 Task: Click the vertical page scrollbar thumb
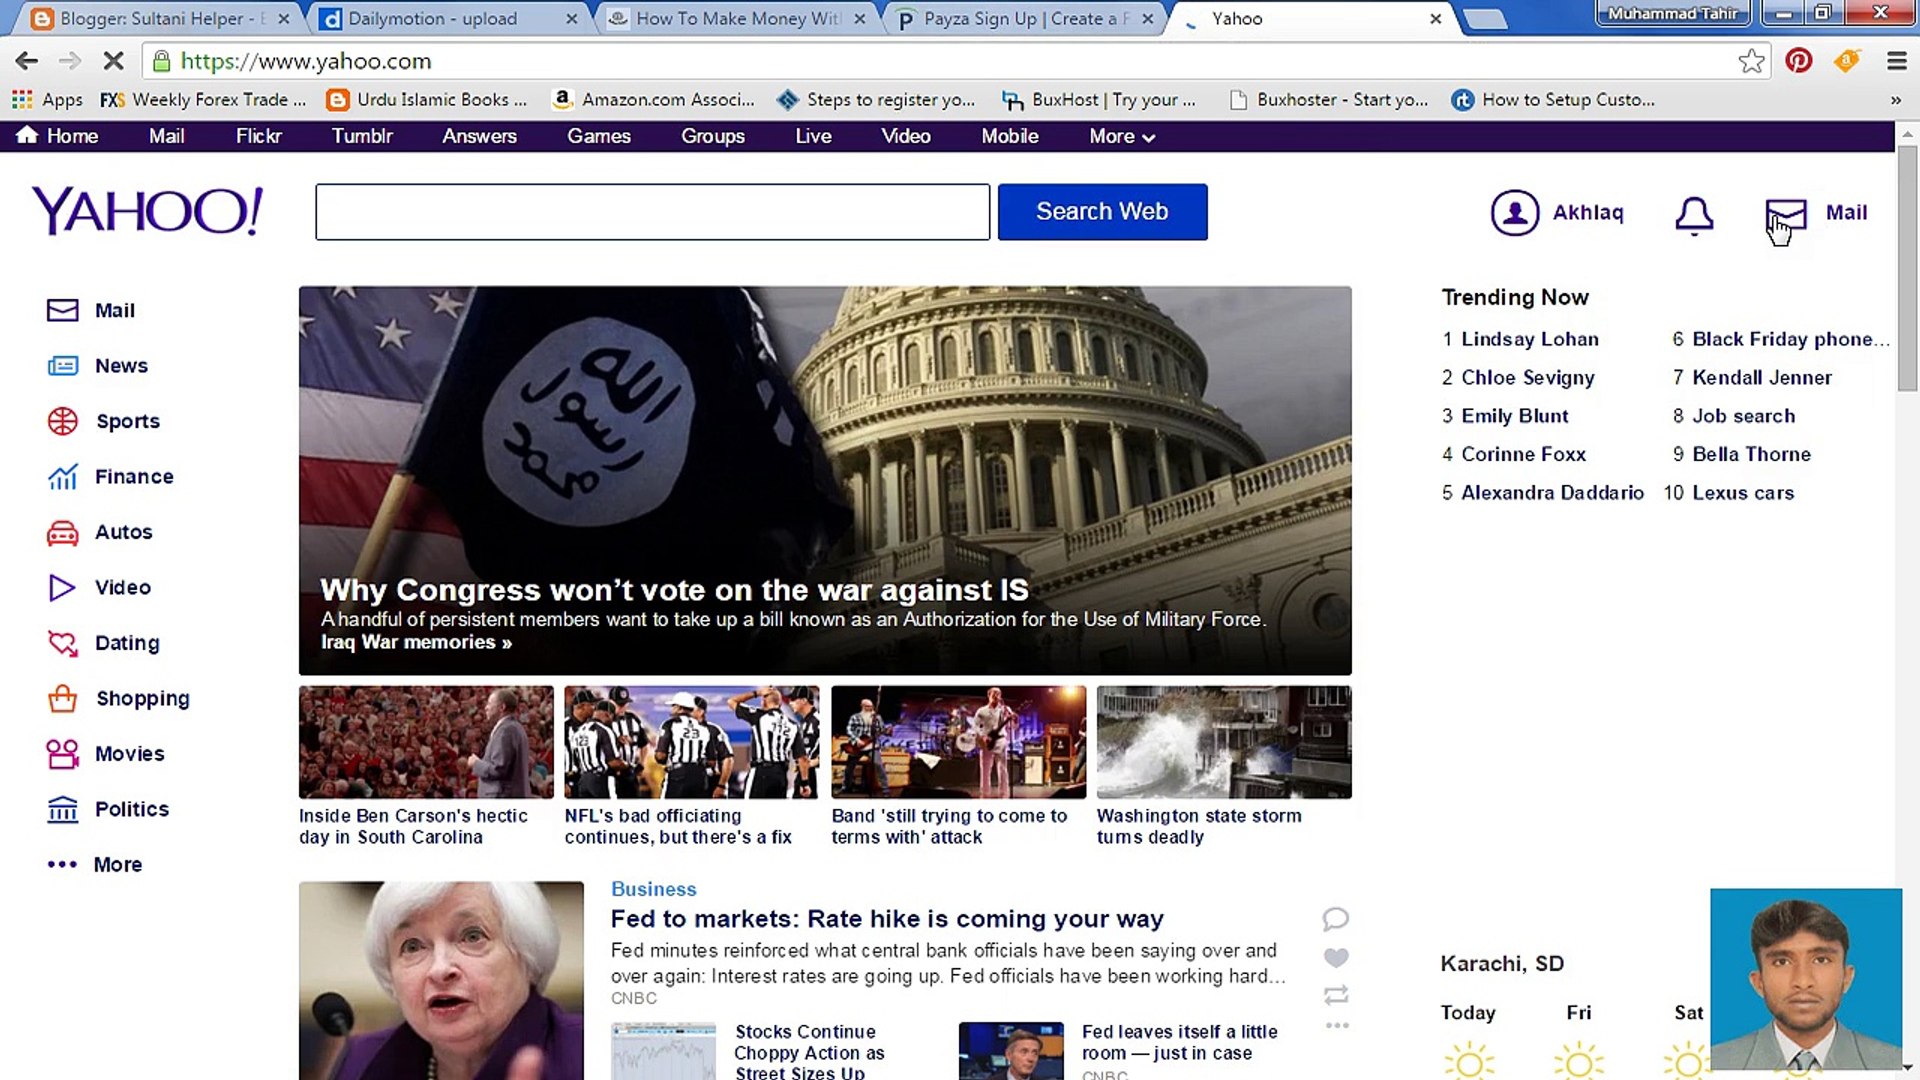click(x=1907, y=268)
